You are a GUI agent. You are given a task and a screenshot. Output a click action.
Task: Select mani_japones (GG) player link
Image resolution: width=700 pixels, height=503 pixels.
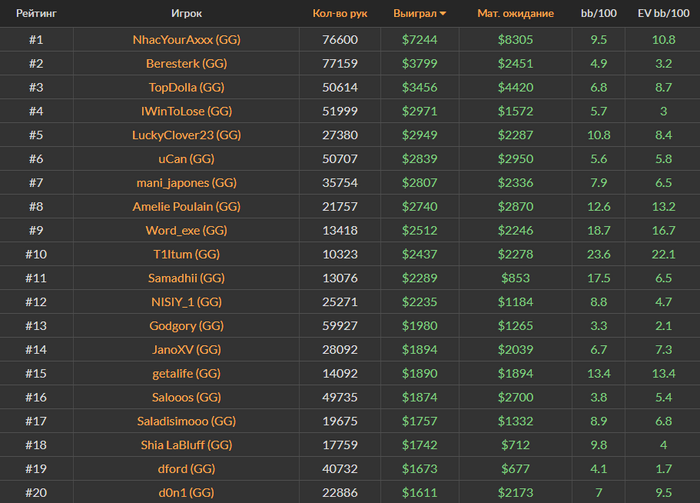point(186,183)
